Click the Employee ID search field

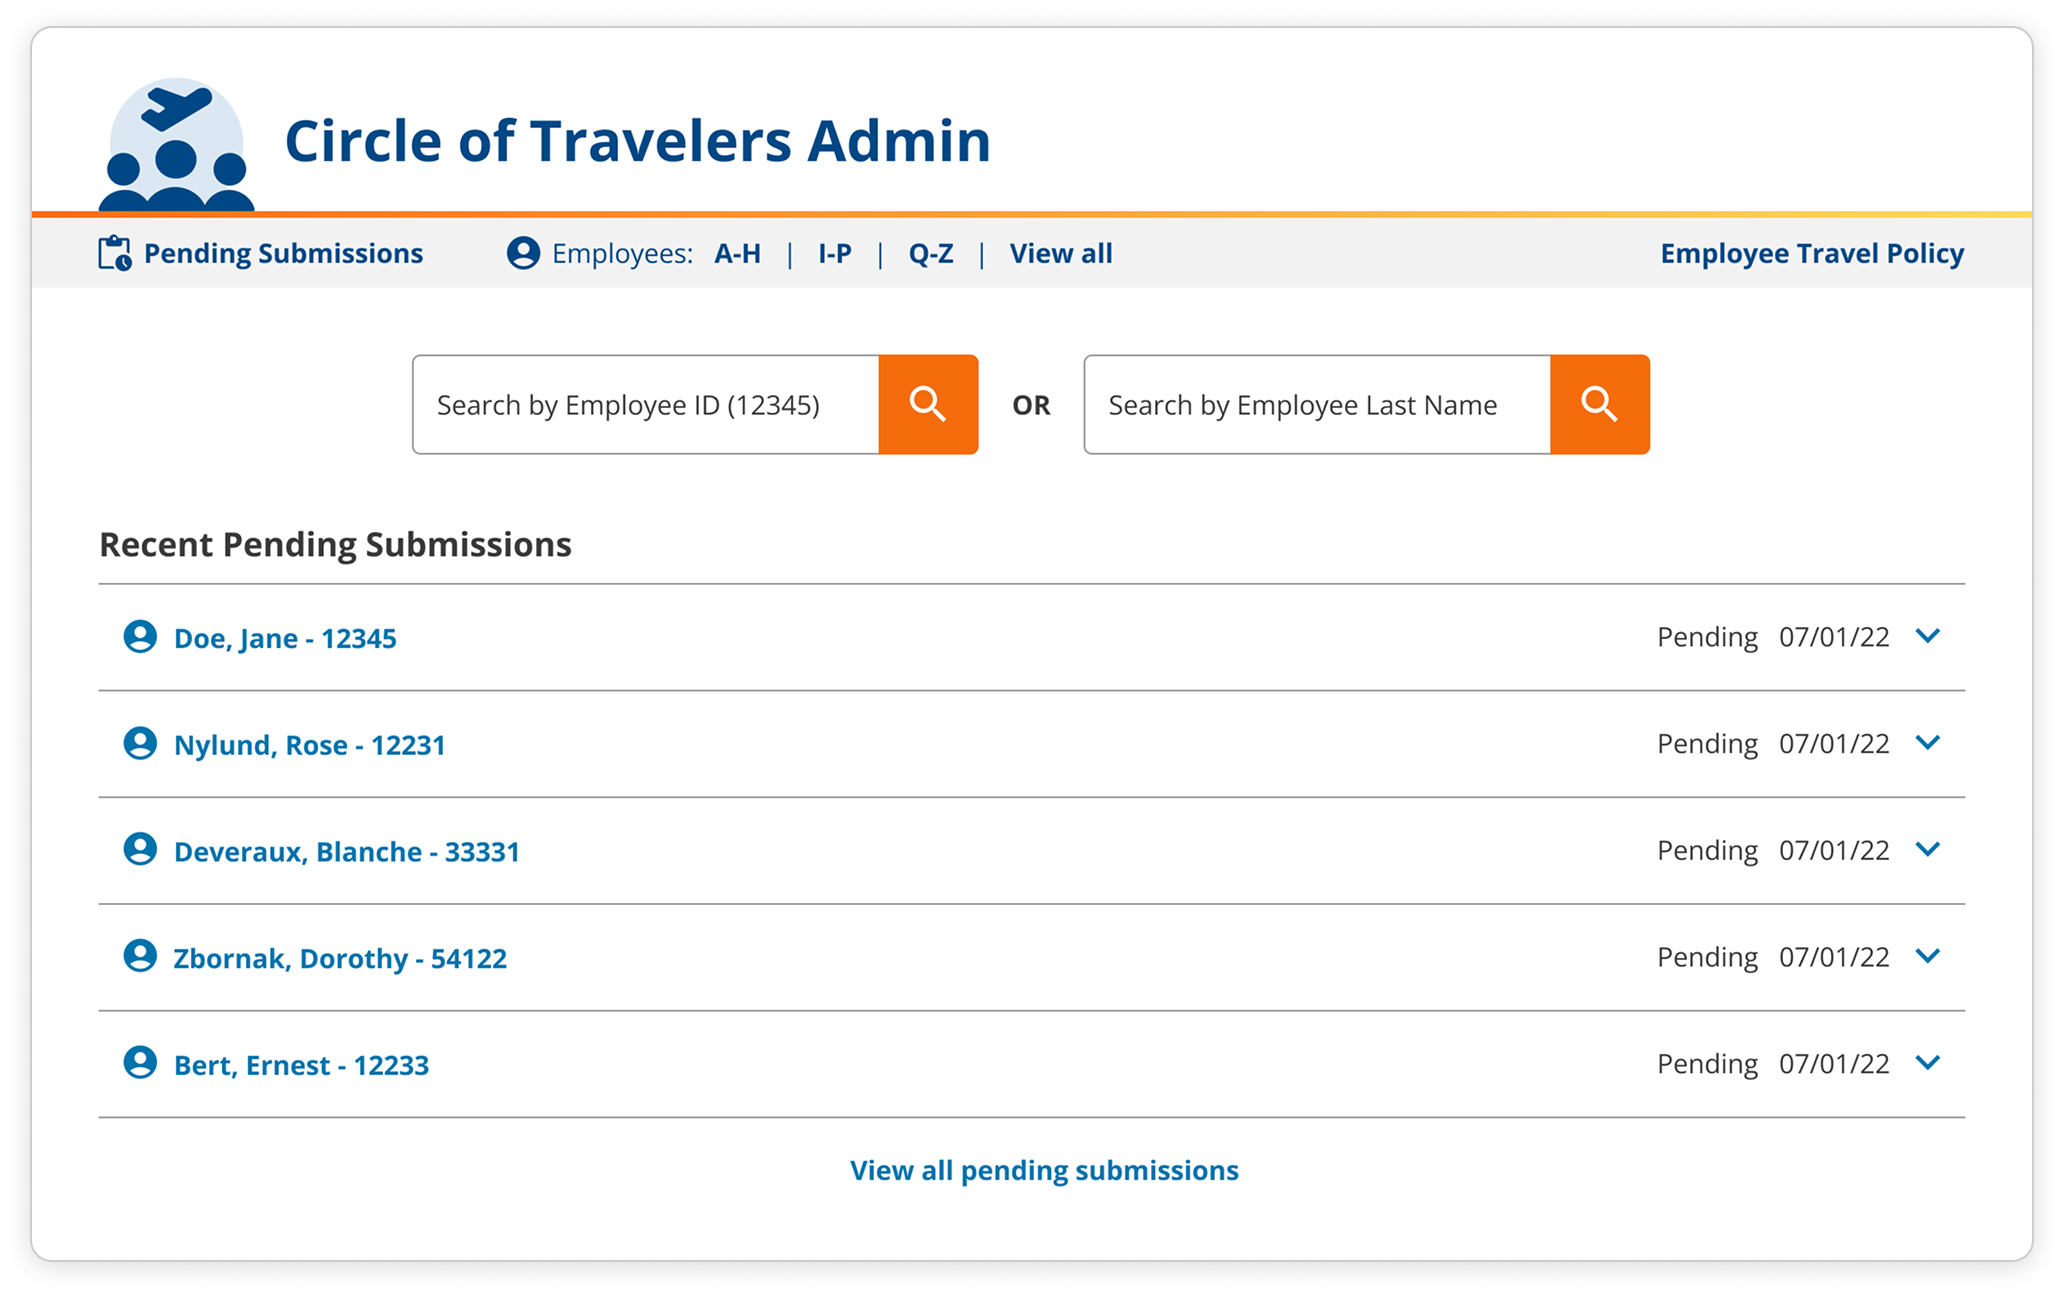[x=645, y=404]
